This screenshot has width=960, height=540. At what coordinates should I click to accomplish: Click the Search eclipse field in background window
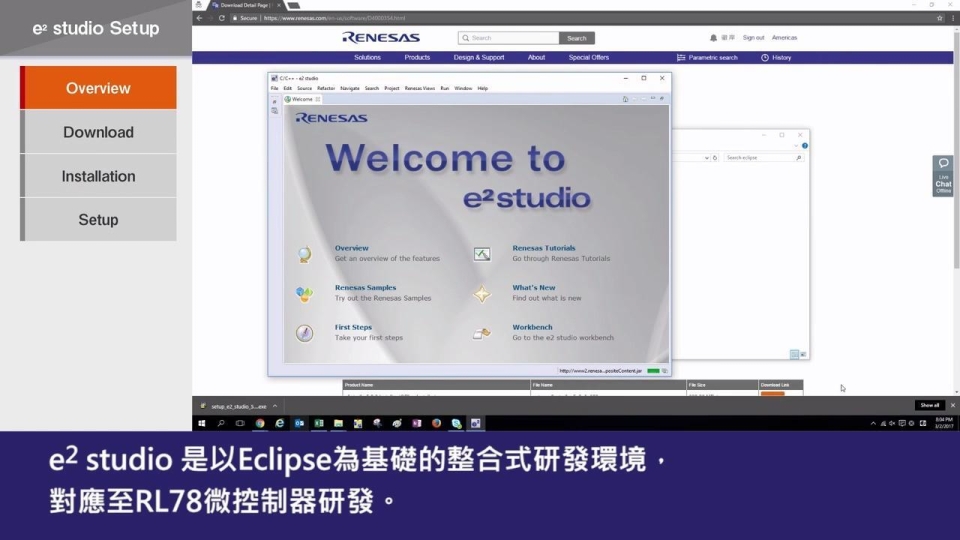coord(763,157)
